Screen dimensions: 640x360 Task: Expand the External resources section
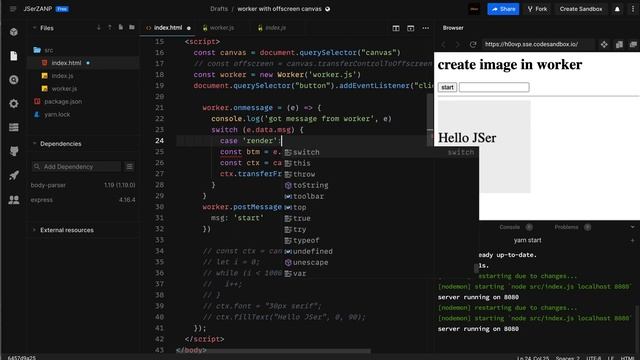click(34, 230)
